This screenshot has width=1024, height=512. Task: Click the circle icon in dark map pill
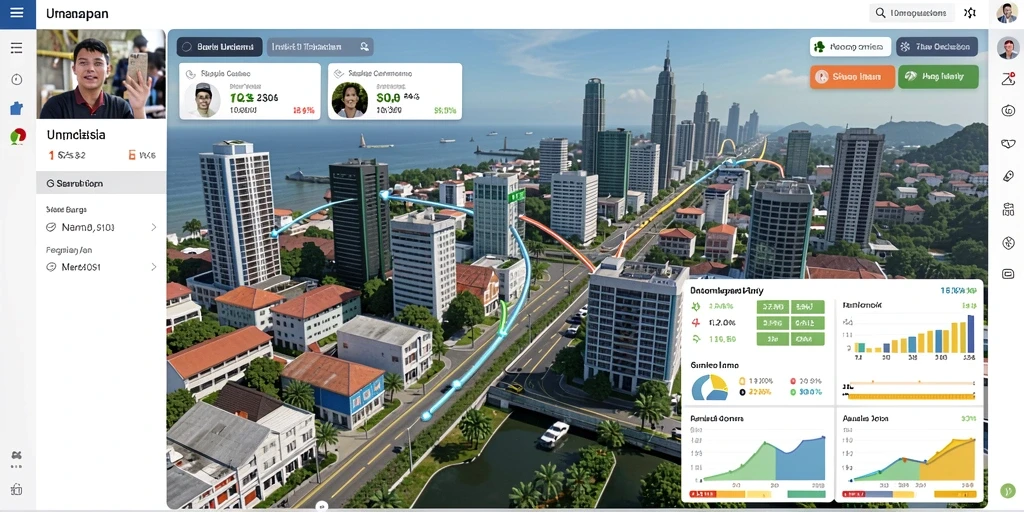click(187, 46)
